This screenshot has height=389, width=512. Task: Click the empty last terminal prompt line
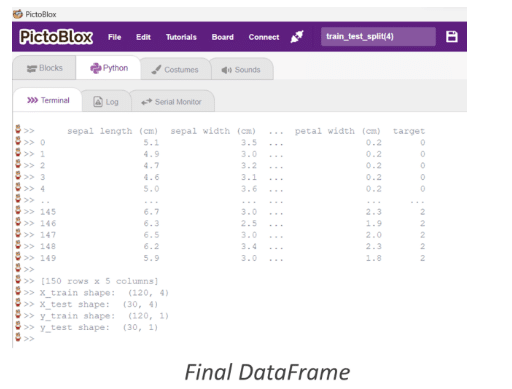tap(25, 338)
